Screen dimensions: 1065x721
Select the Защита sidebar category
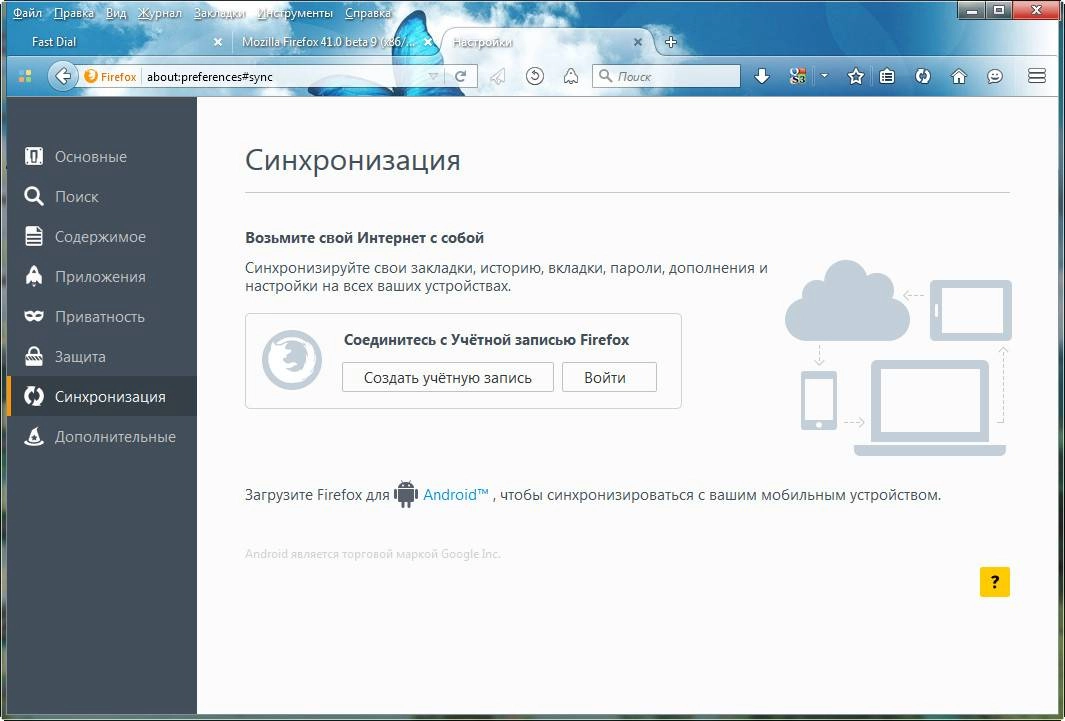[x=102, y=357]
